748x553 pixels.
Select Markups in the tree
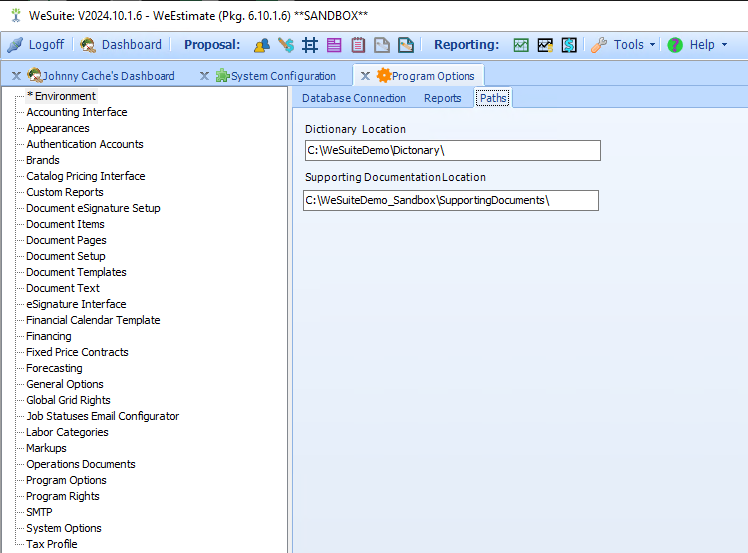click(x=46, y=448)
